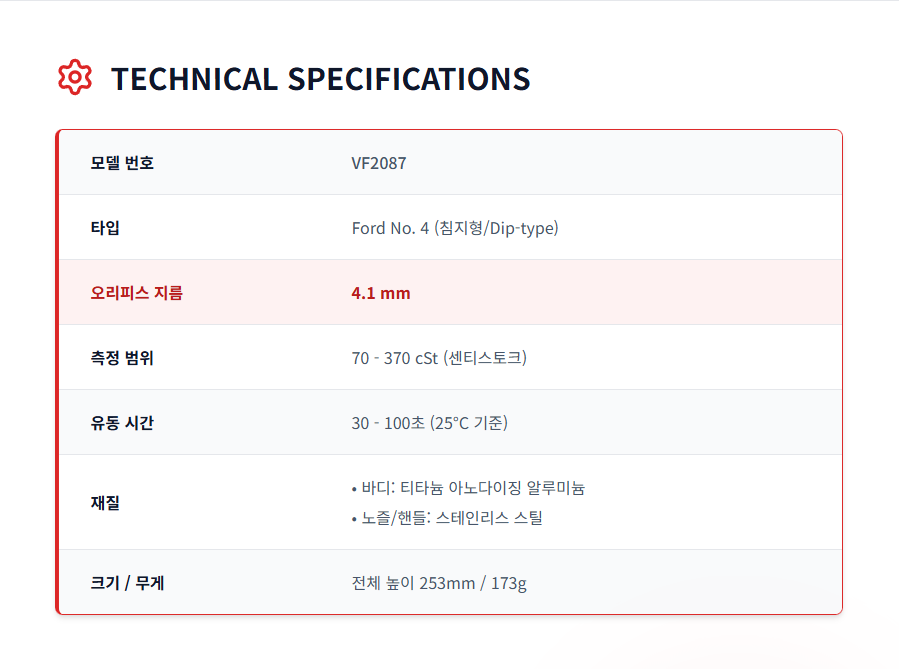Click the model number value VF2087
Image resolution: width=899 pixels, height=669 pixels.
coord(379,163)
